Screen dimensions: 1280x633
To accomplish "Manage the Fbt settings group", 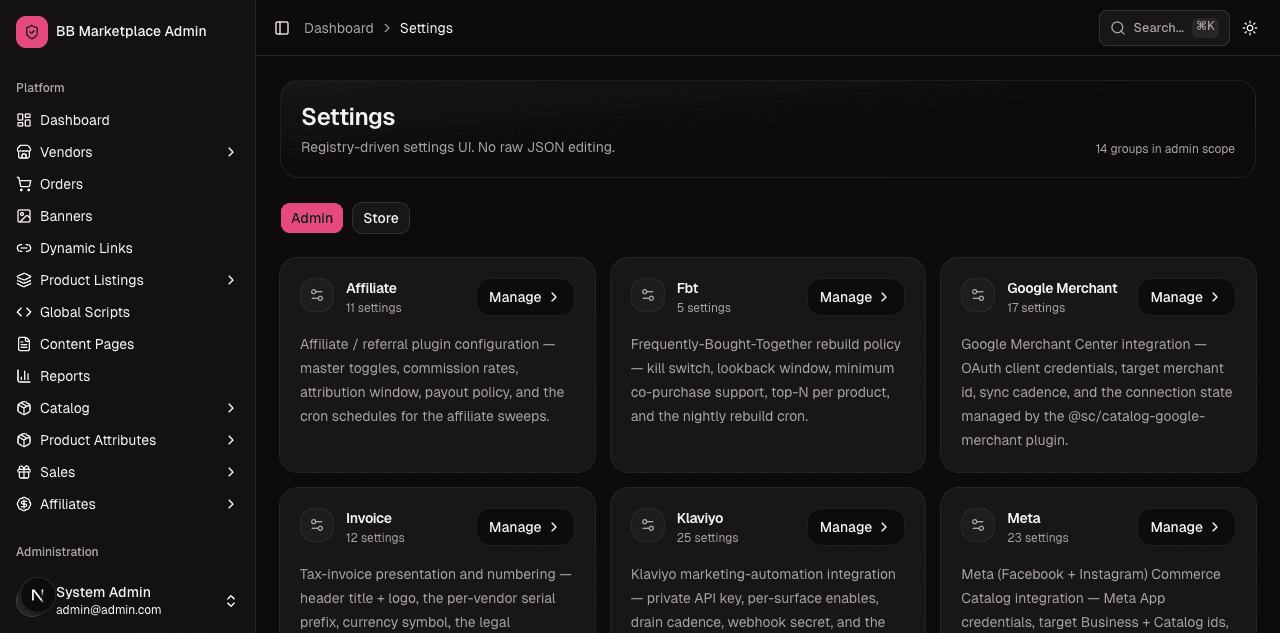I will click(x=856, y=297).
